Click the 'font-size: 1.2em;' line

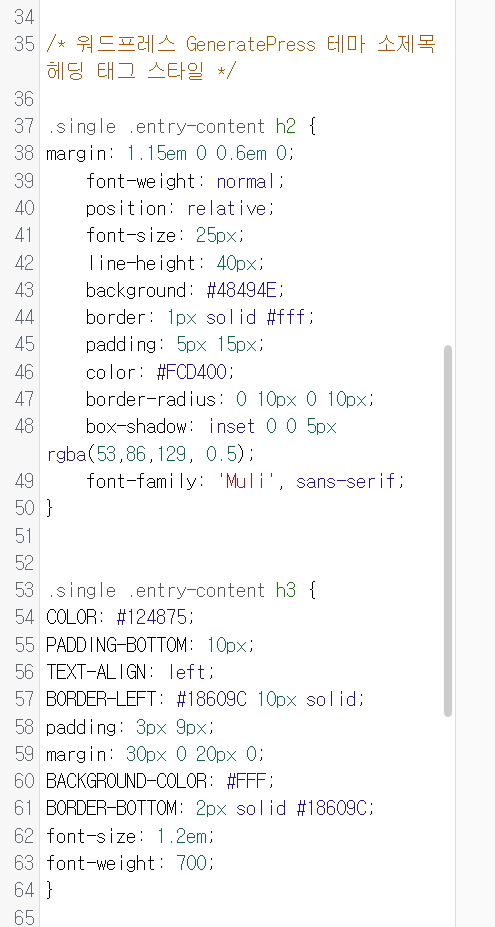(131, 836)
